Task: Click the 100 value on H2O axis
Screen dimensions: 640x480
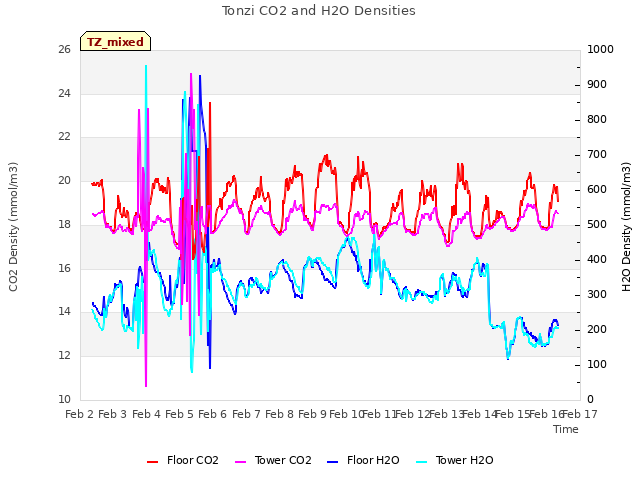Action: (597, 364)
